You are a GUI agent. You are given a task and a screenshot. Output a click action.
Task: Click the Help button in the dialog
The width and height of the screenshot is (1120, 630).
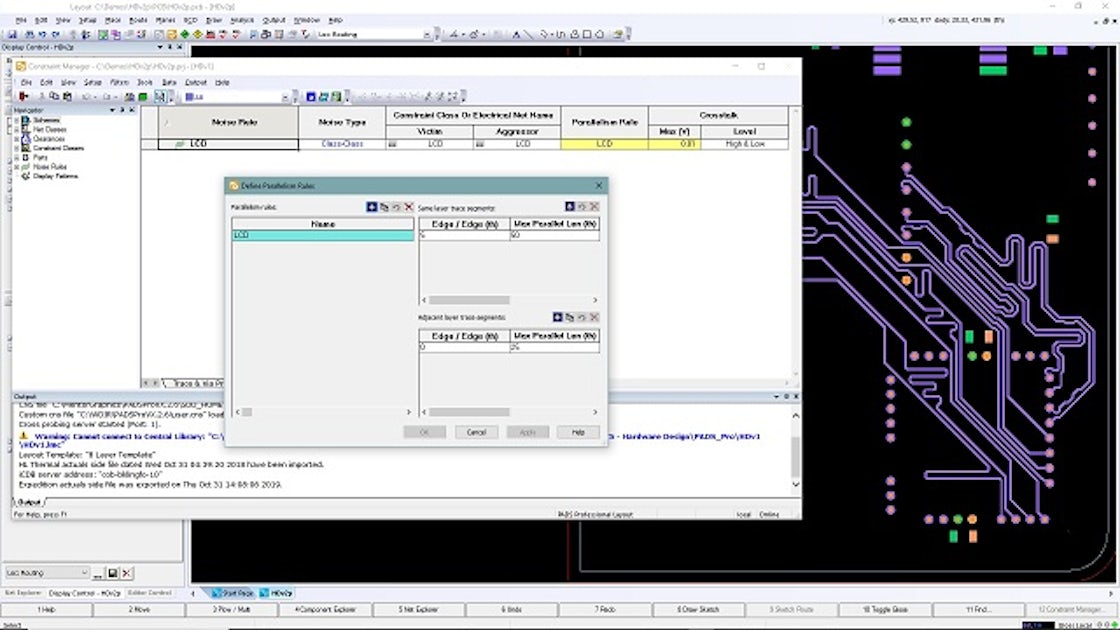[579, 432]
